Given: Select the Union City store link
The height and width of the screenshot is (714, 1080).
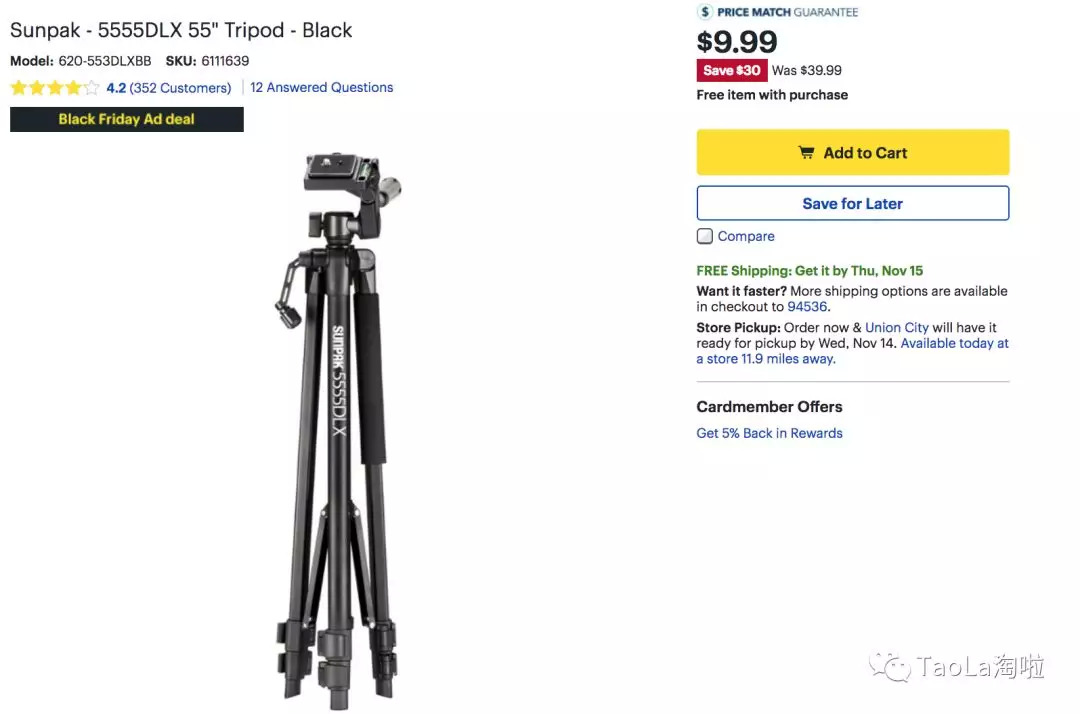Looking at the screenshot, I should tap(896, 327).
